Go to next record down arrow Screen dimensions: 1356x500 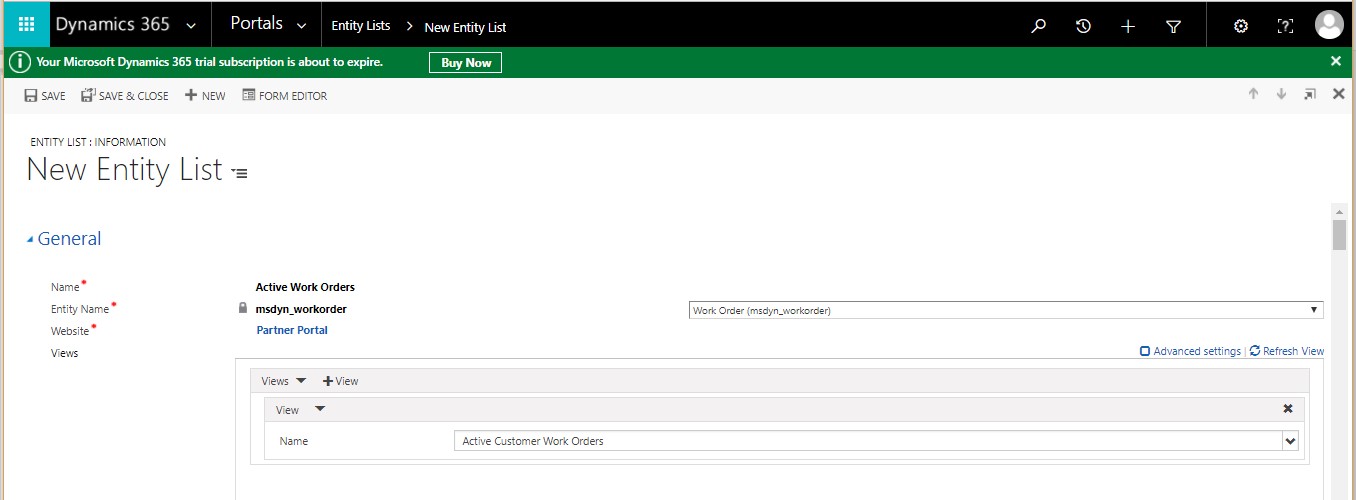(x=1281, y=94)
